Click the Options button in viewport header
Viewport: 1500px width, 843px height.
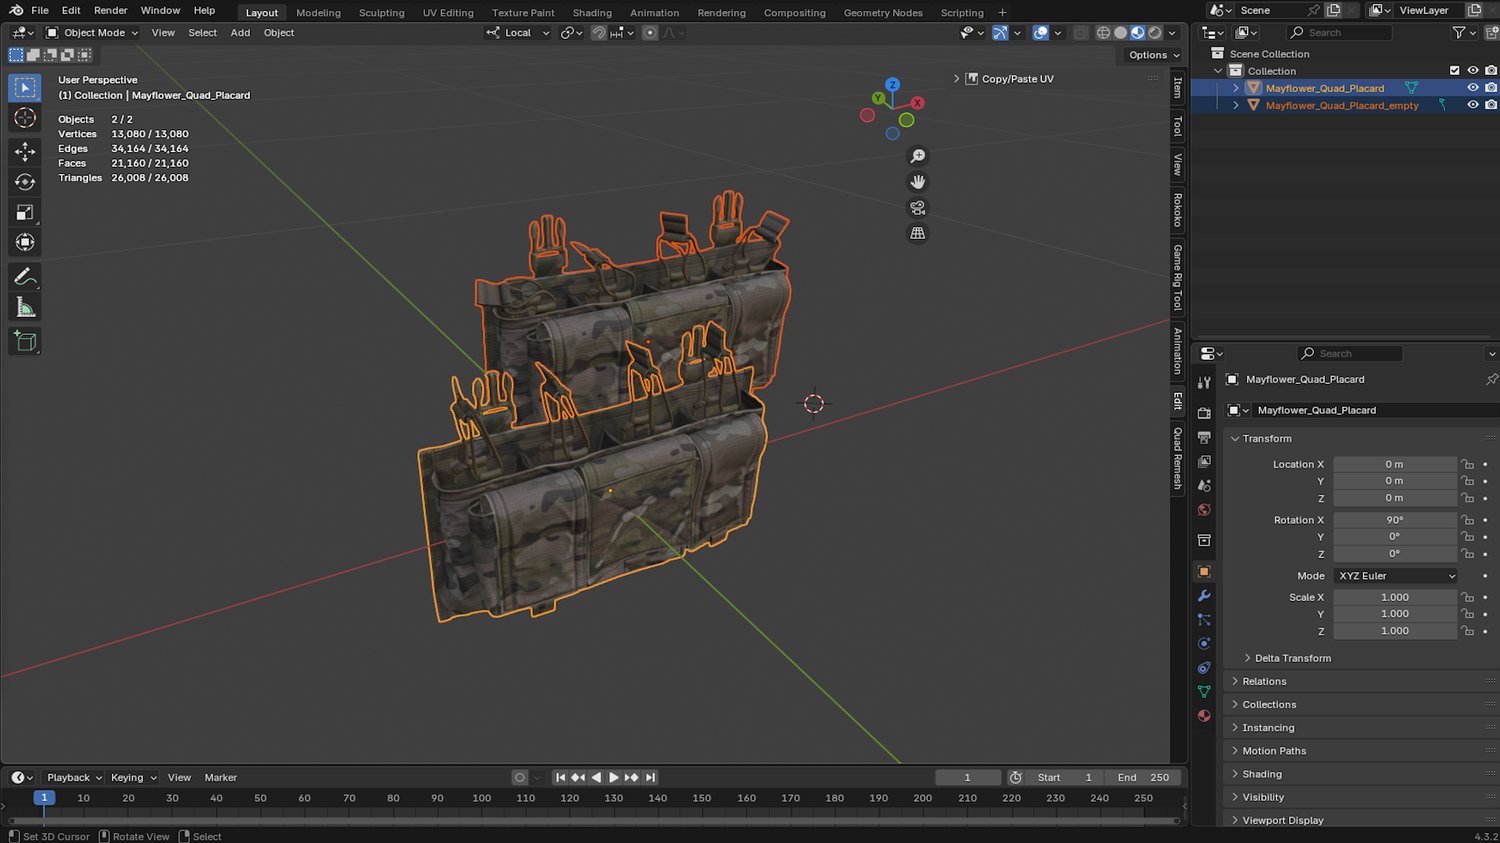(x=1153, y=55)
